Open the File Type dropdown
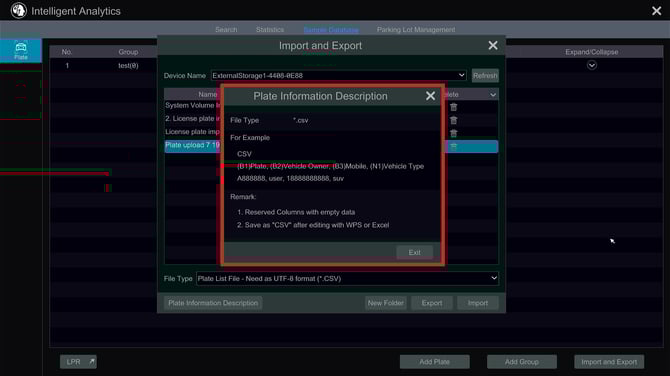The image size is (670, 376). [347, 279]
